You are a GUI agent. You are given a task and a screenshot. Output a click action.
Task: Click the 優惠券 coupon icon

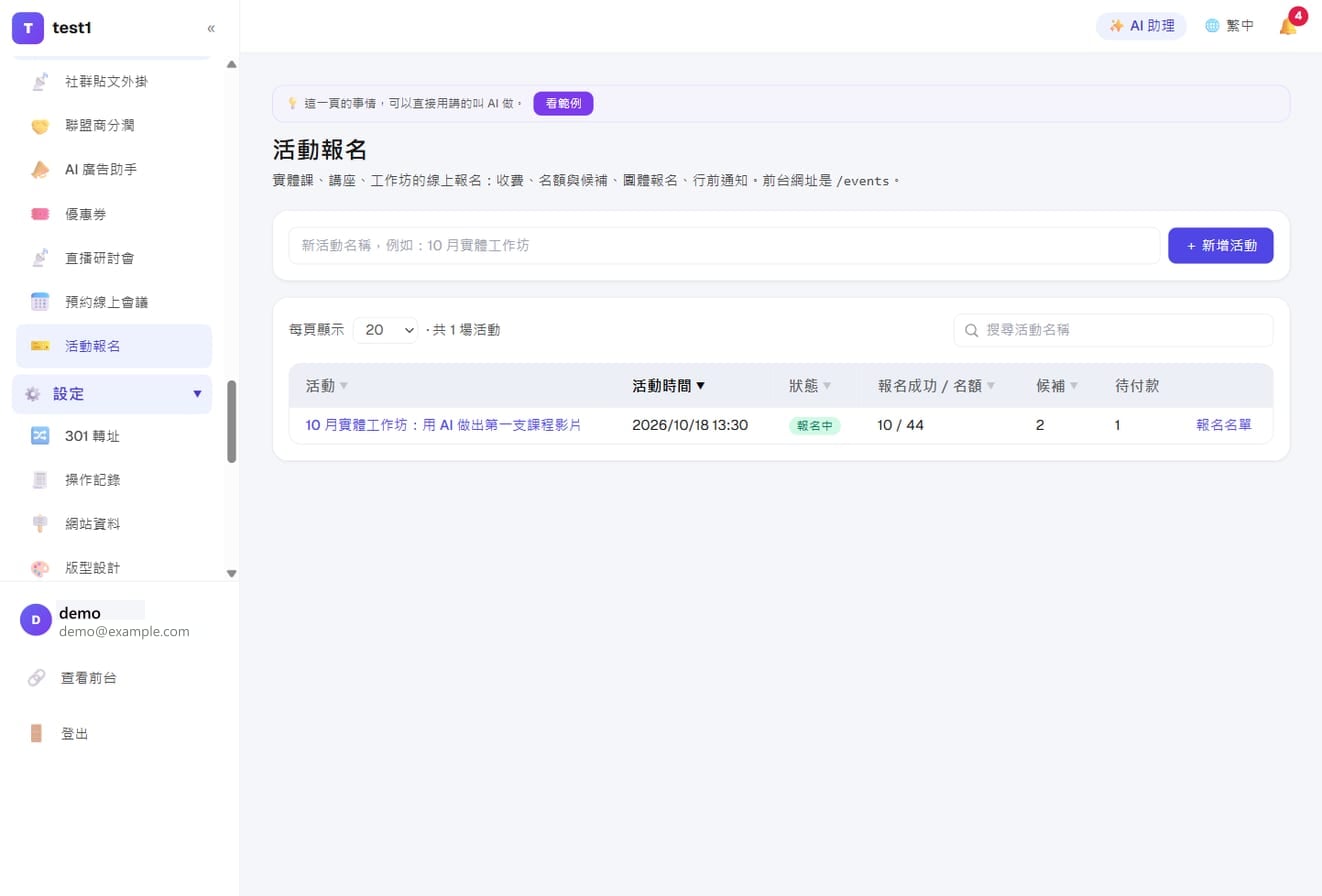click(40, 213)
